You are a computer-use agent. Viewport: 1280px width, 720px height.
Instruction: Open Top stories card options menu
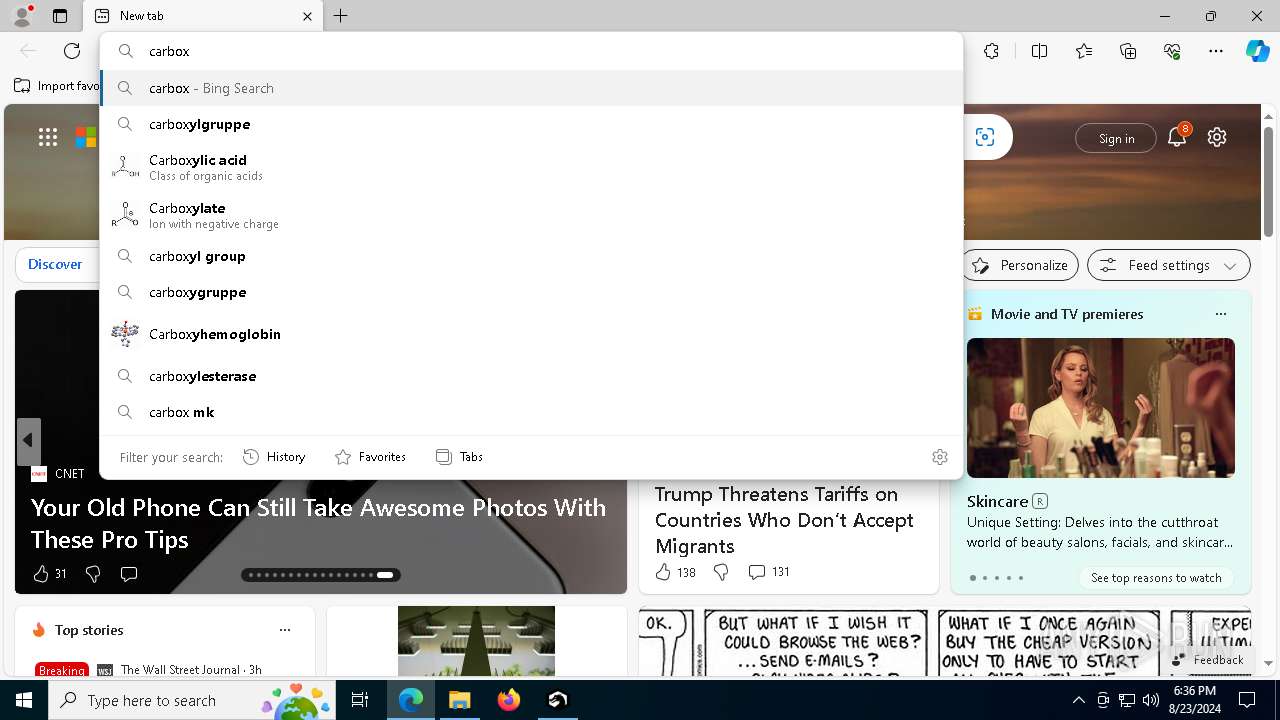point(285,630)
